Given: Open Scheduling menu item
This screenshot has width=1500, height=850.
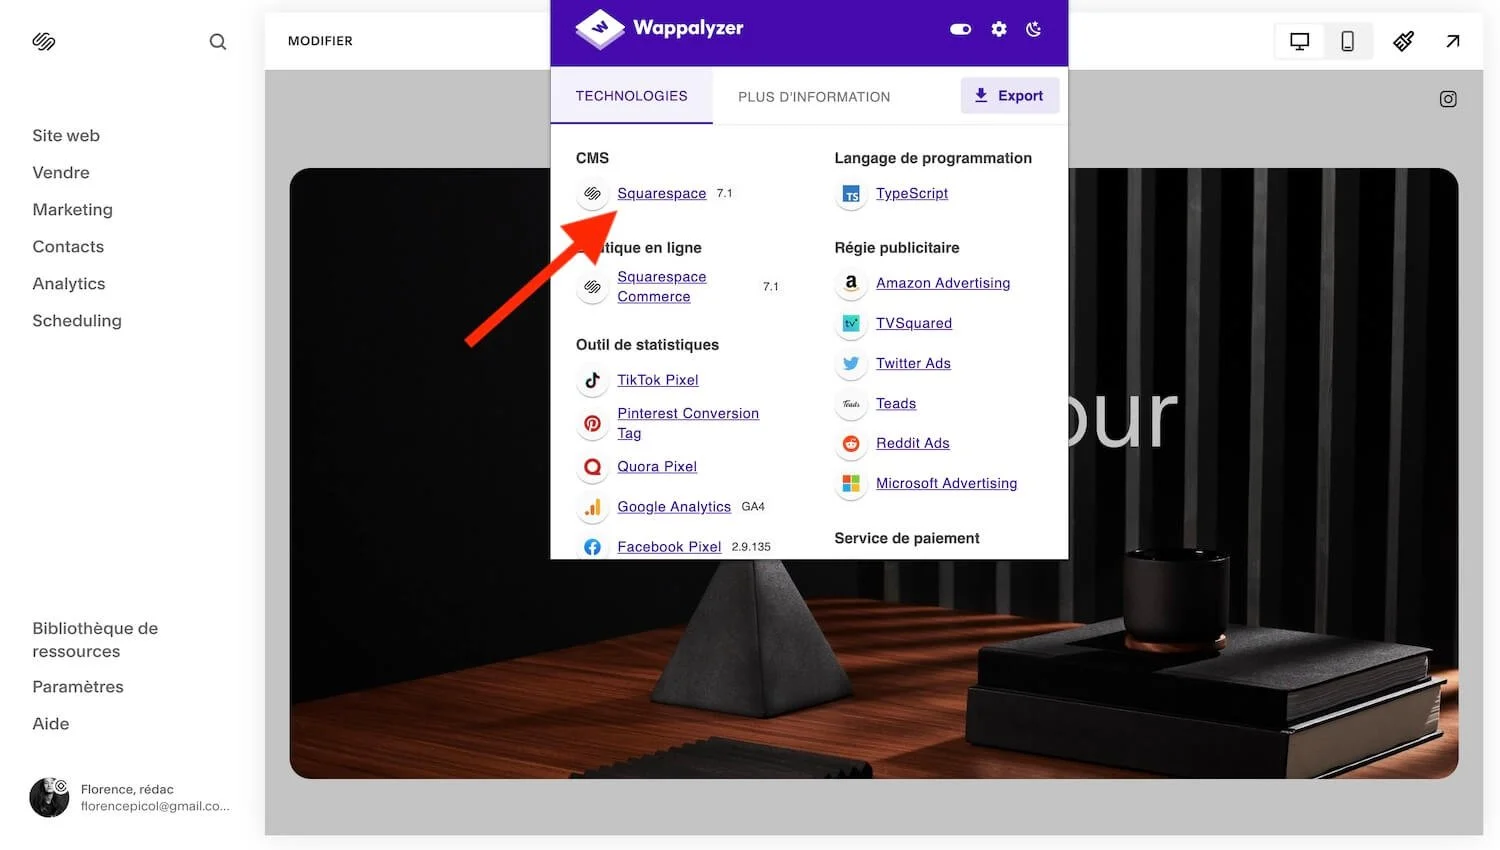Looking at the screenshot, I should coord(77,320).
